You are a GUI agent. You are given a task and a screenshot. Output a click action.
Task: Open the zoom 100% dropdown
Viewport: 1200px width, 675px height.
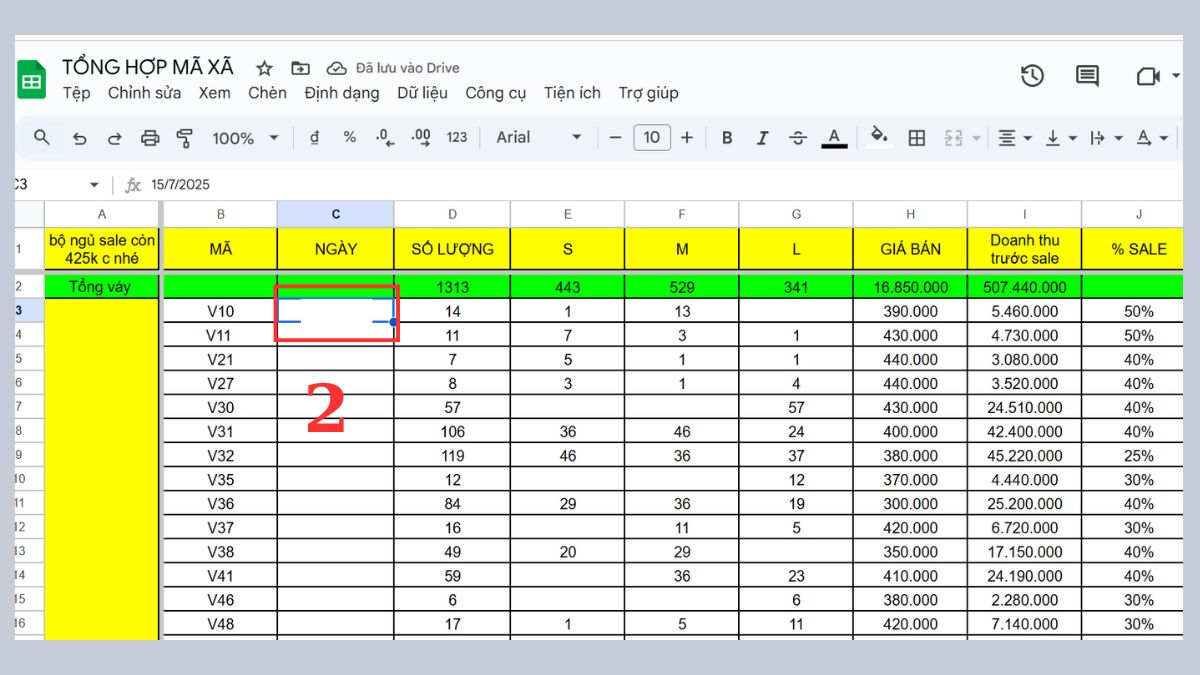(x=245, y=138)
